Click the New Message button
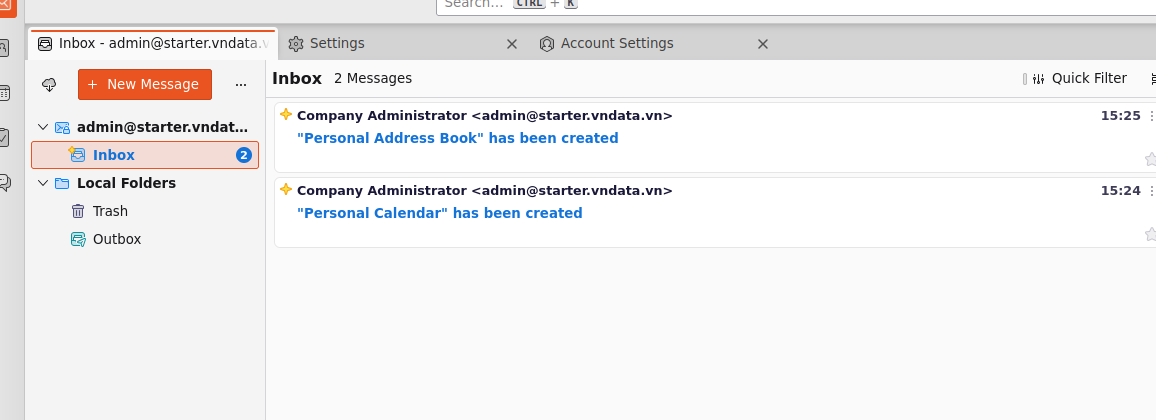 pyautogui.click(x=144, y=85)
